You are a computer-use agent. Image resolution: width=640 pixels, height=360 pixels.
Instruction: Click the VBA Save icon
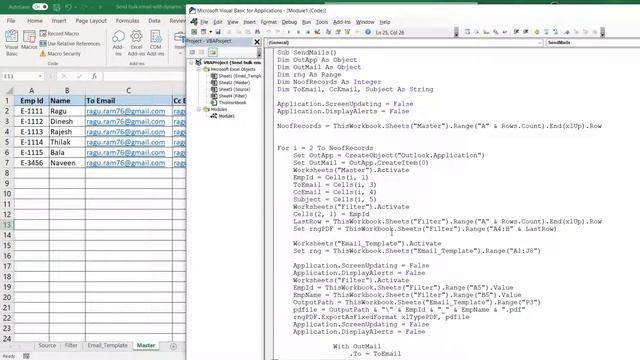tap(218, 32)
